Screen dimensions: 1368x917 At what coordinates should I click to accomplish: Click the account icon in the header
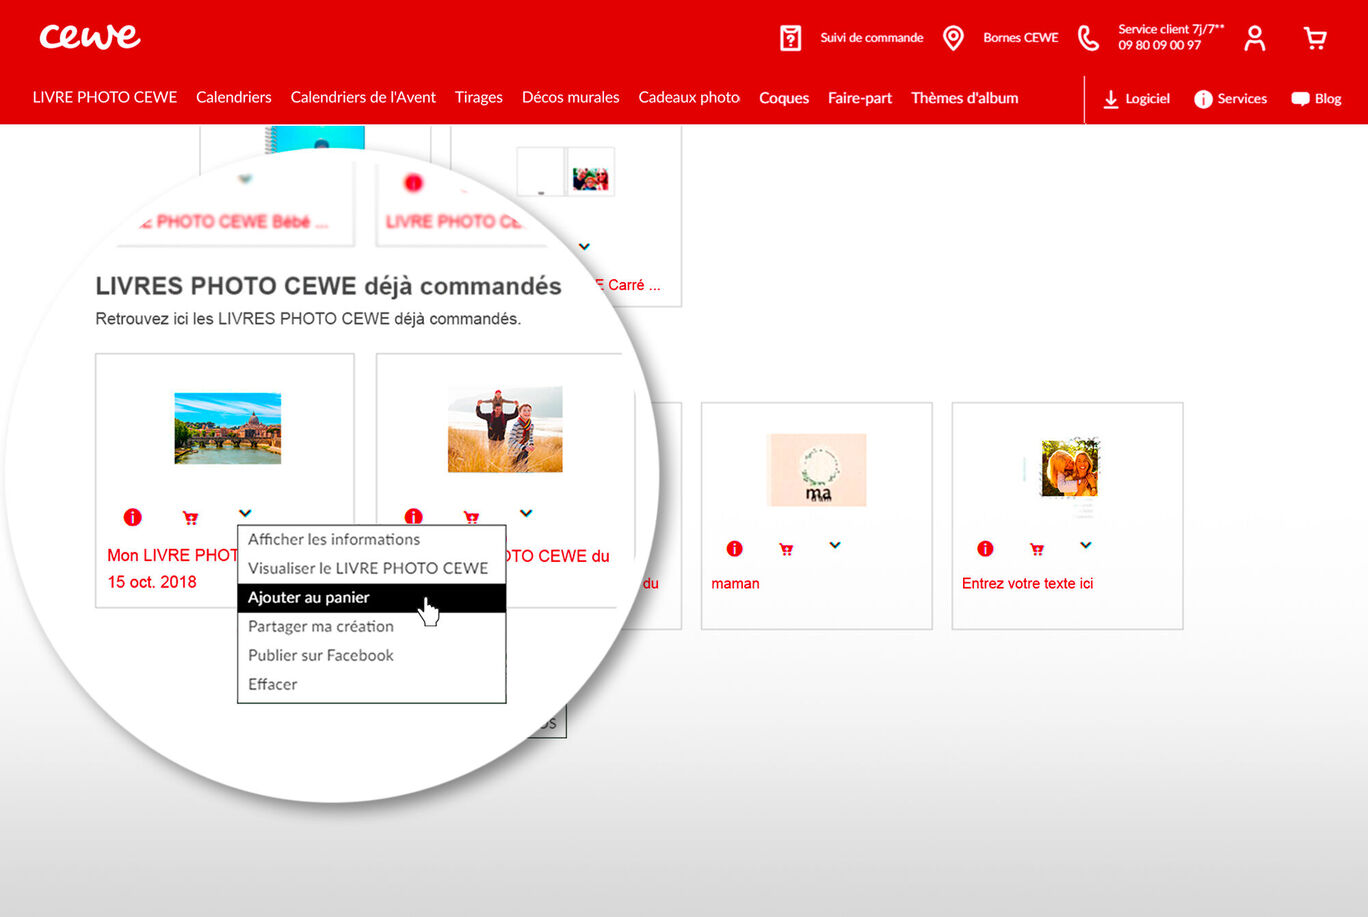point(1254,36)
